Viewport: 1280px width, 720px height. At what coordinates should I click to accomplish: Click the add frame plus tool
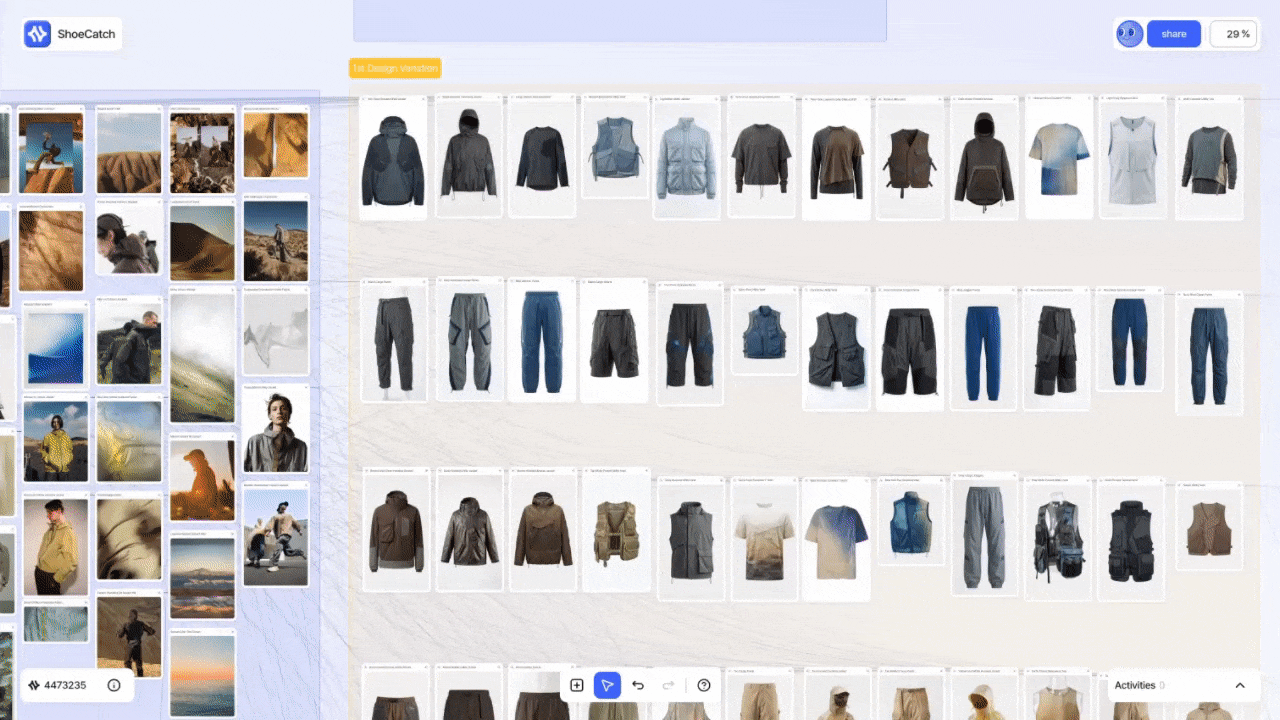click(x=577, y=685)
